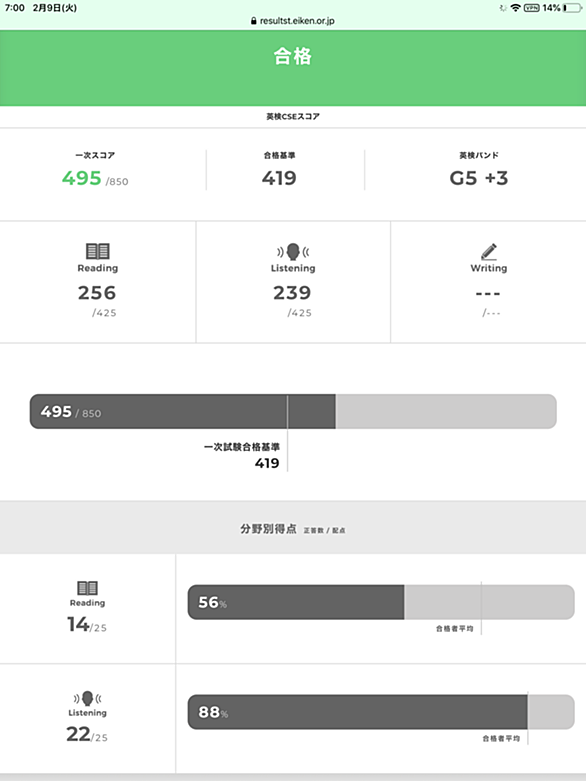Click the 495/850 total score progress bar
The height and width of the screenshot is (781, 586).
(293, 411)
